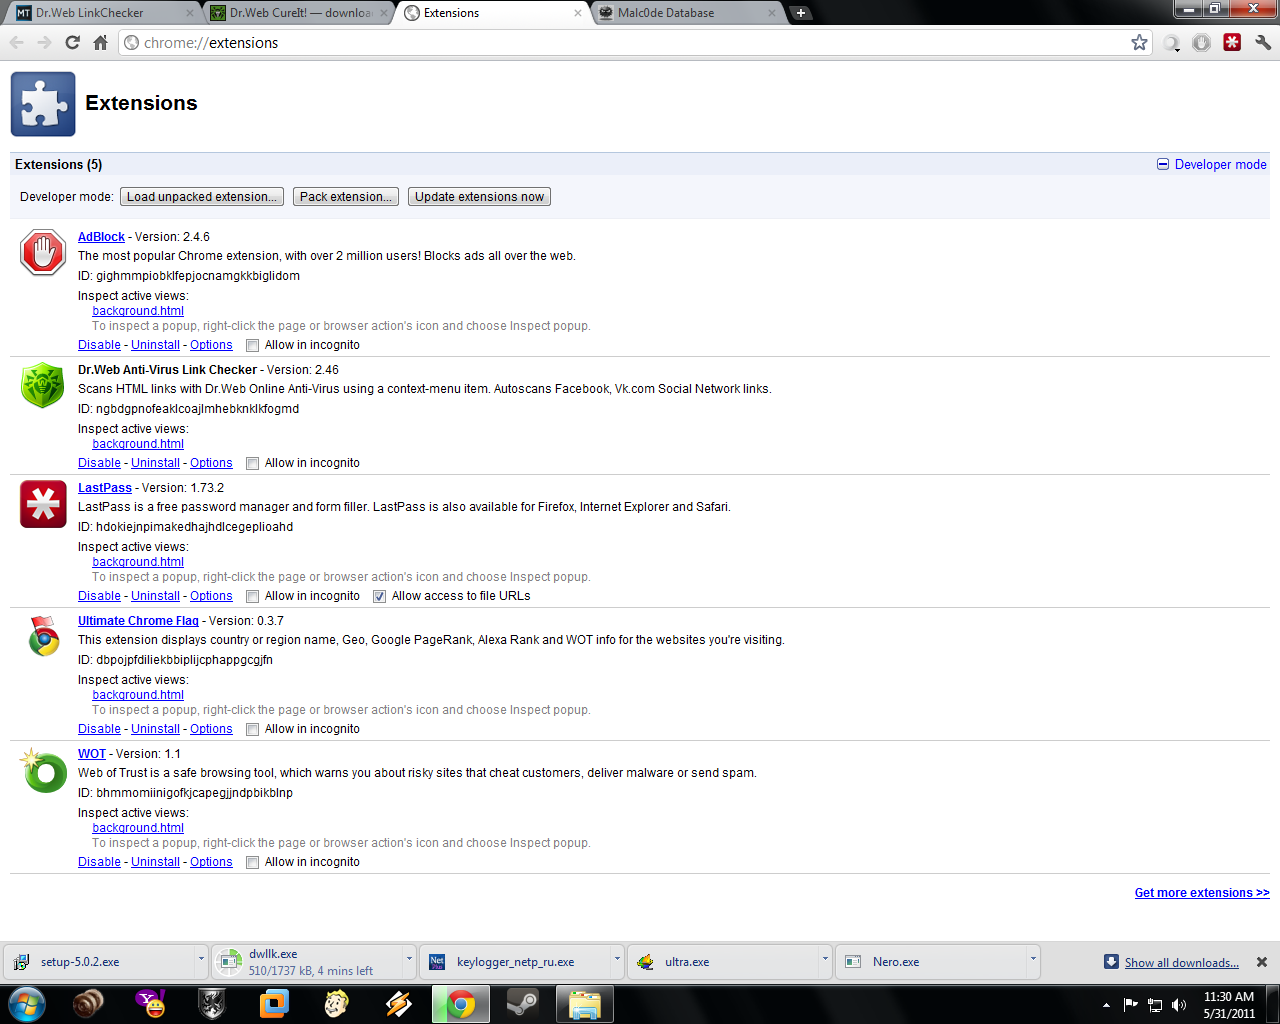Click Load unpacked extension button
The width and height of the screenshot is (1280, 1024).
[202, 197]
